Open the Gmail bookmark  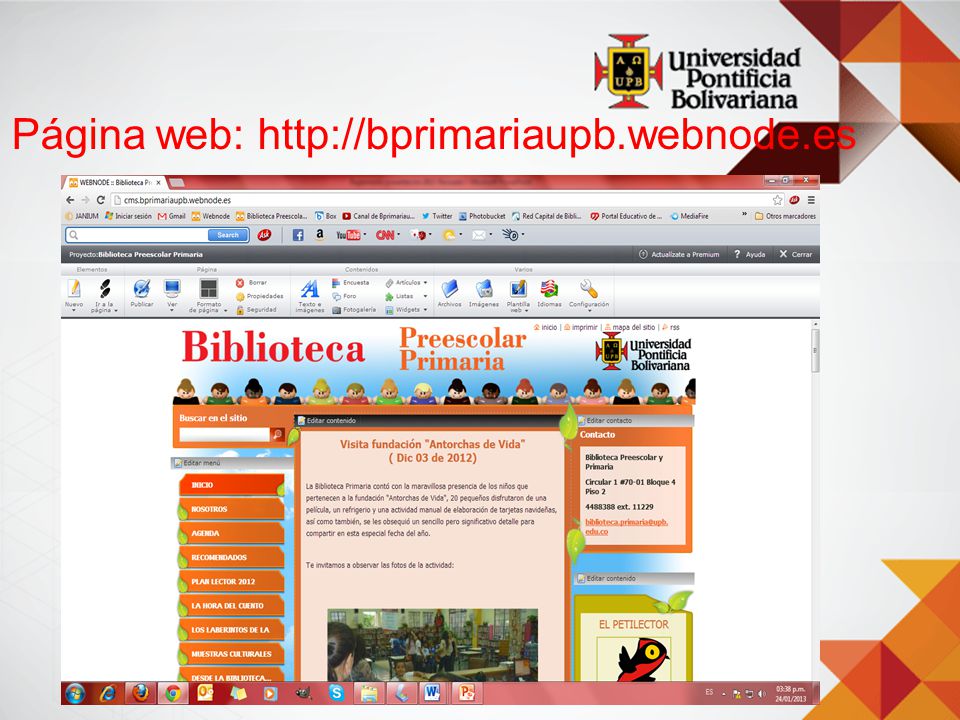[171, 216]
